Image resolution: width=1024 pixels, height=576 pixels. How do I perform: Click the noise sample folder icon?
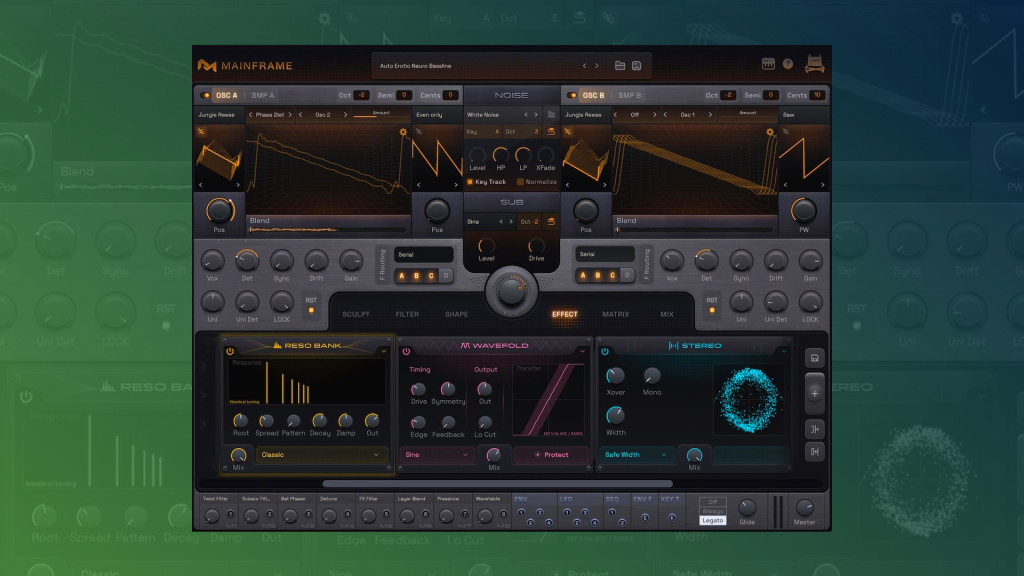click(x=551, y=115)
